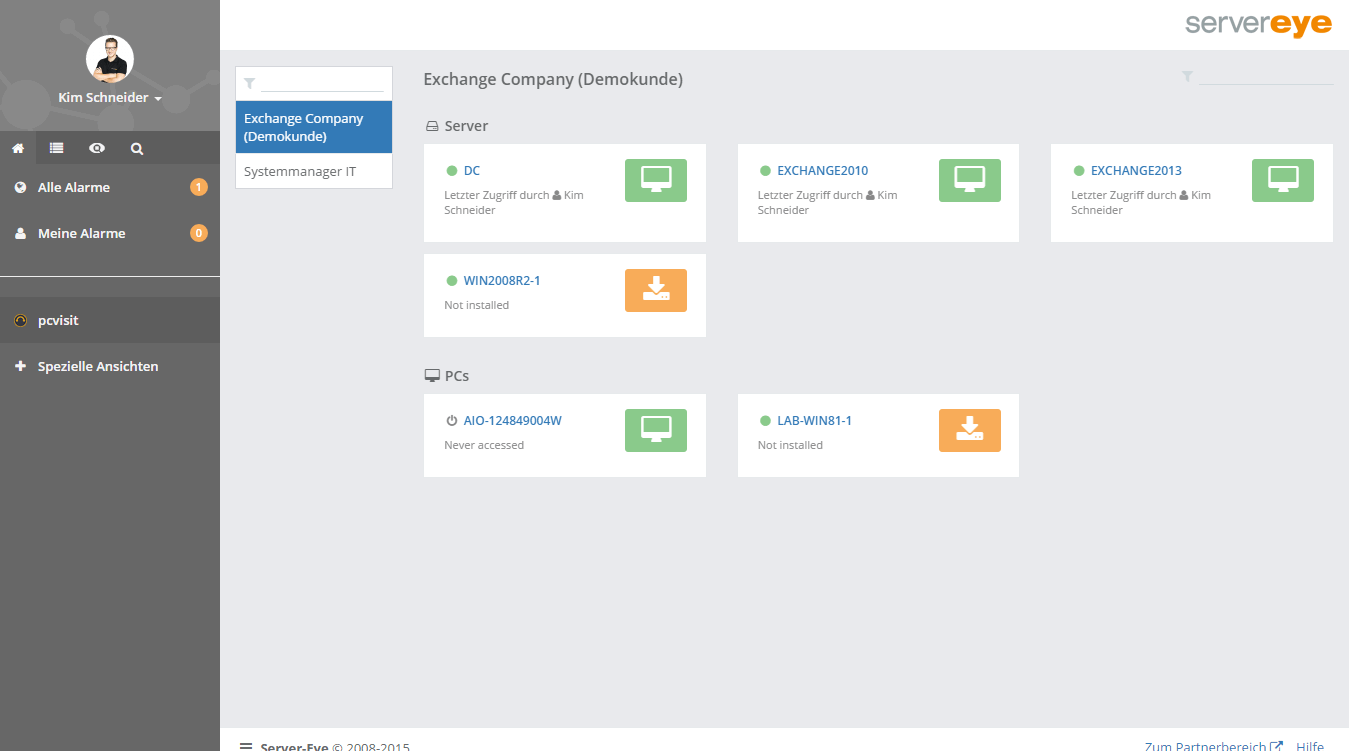
Task: Open the list view icon in sidebar
Action: [x=57, y=148]
